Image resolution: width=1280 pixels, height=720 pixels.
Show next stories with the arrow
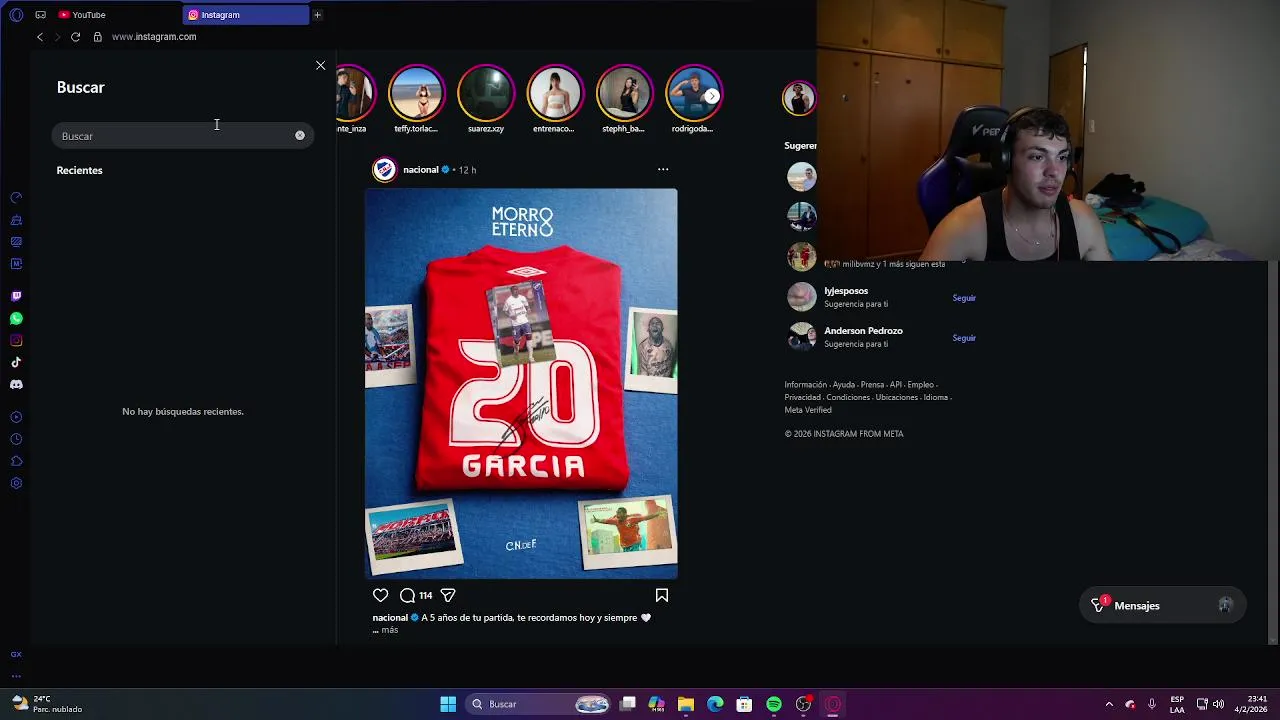711,96
